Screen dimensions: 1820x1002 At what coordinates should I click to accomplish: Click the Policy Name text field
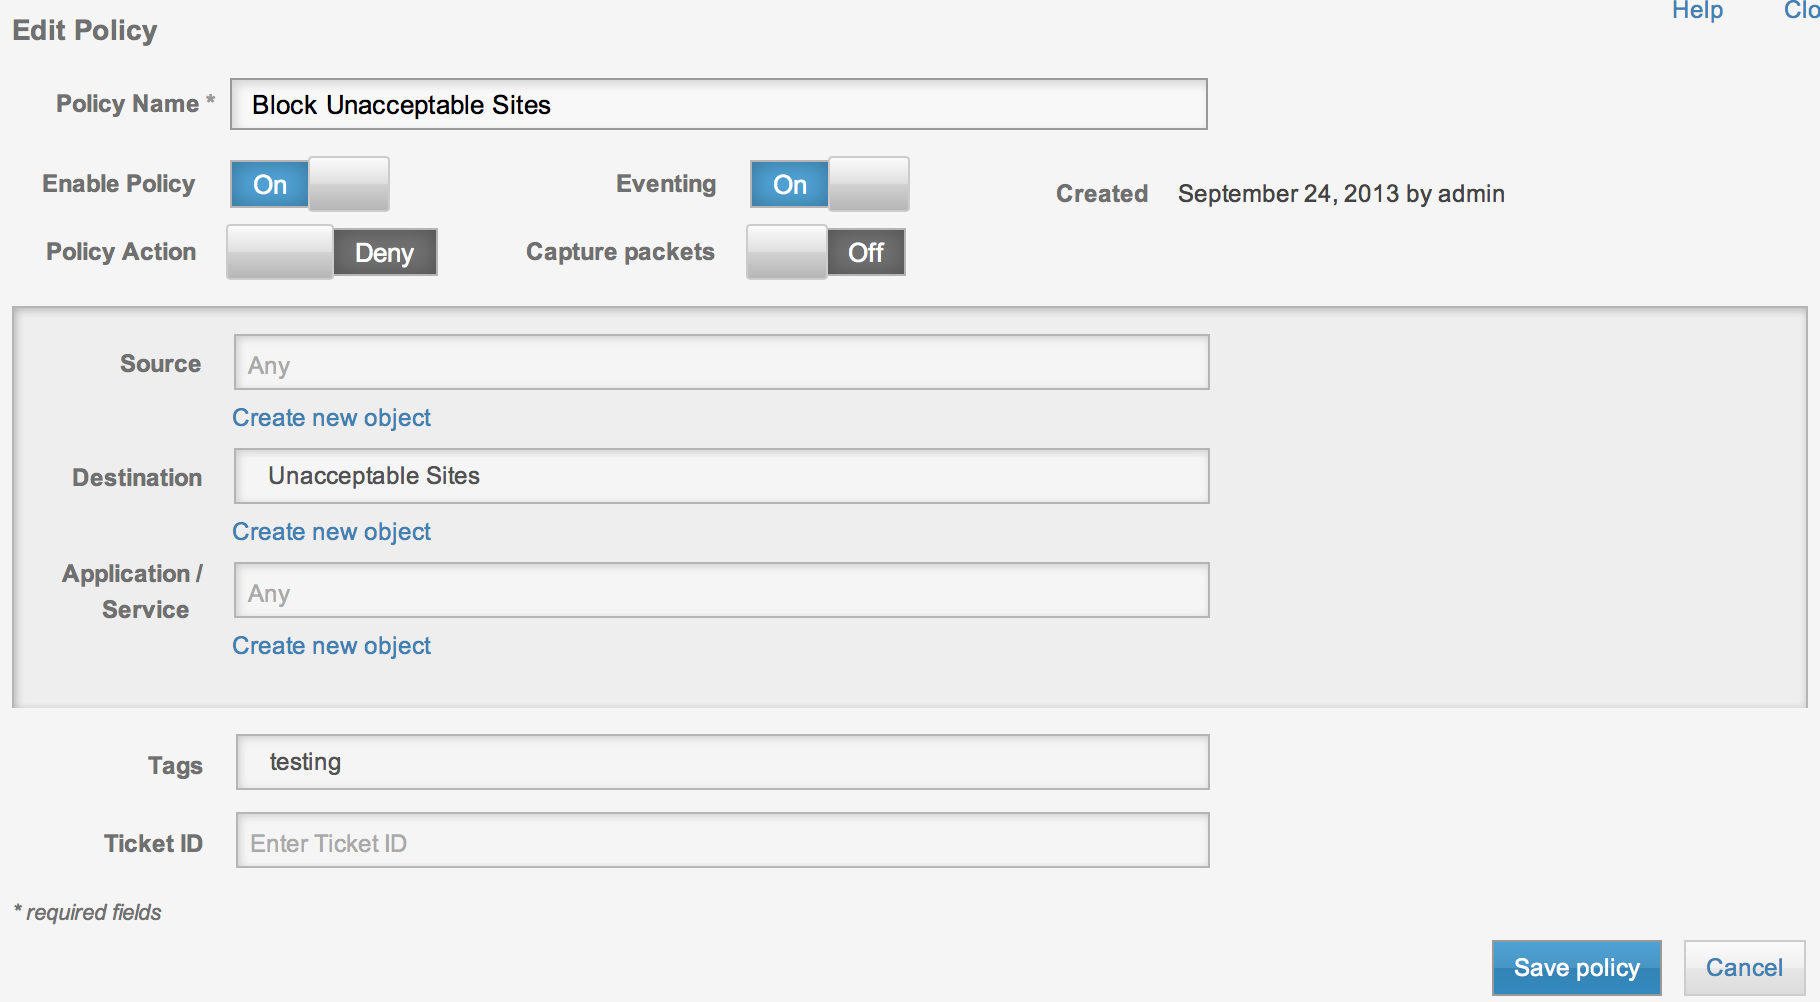[718, 105]
